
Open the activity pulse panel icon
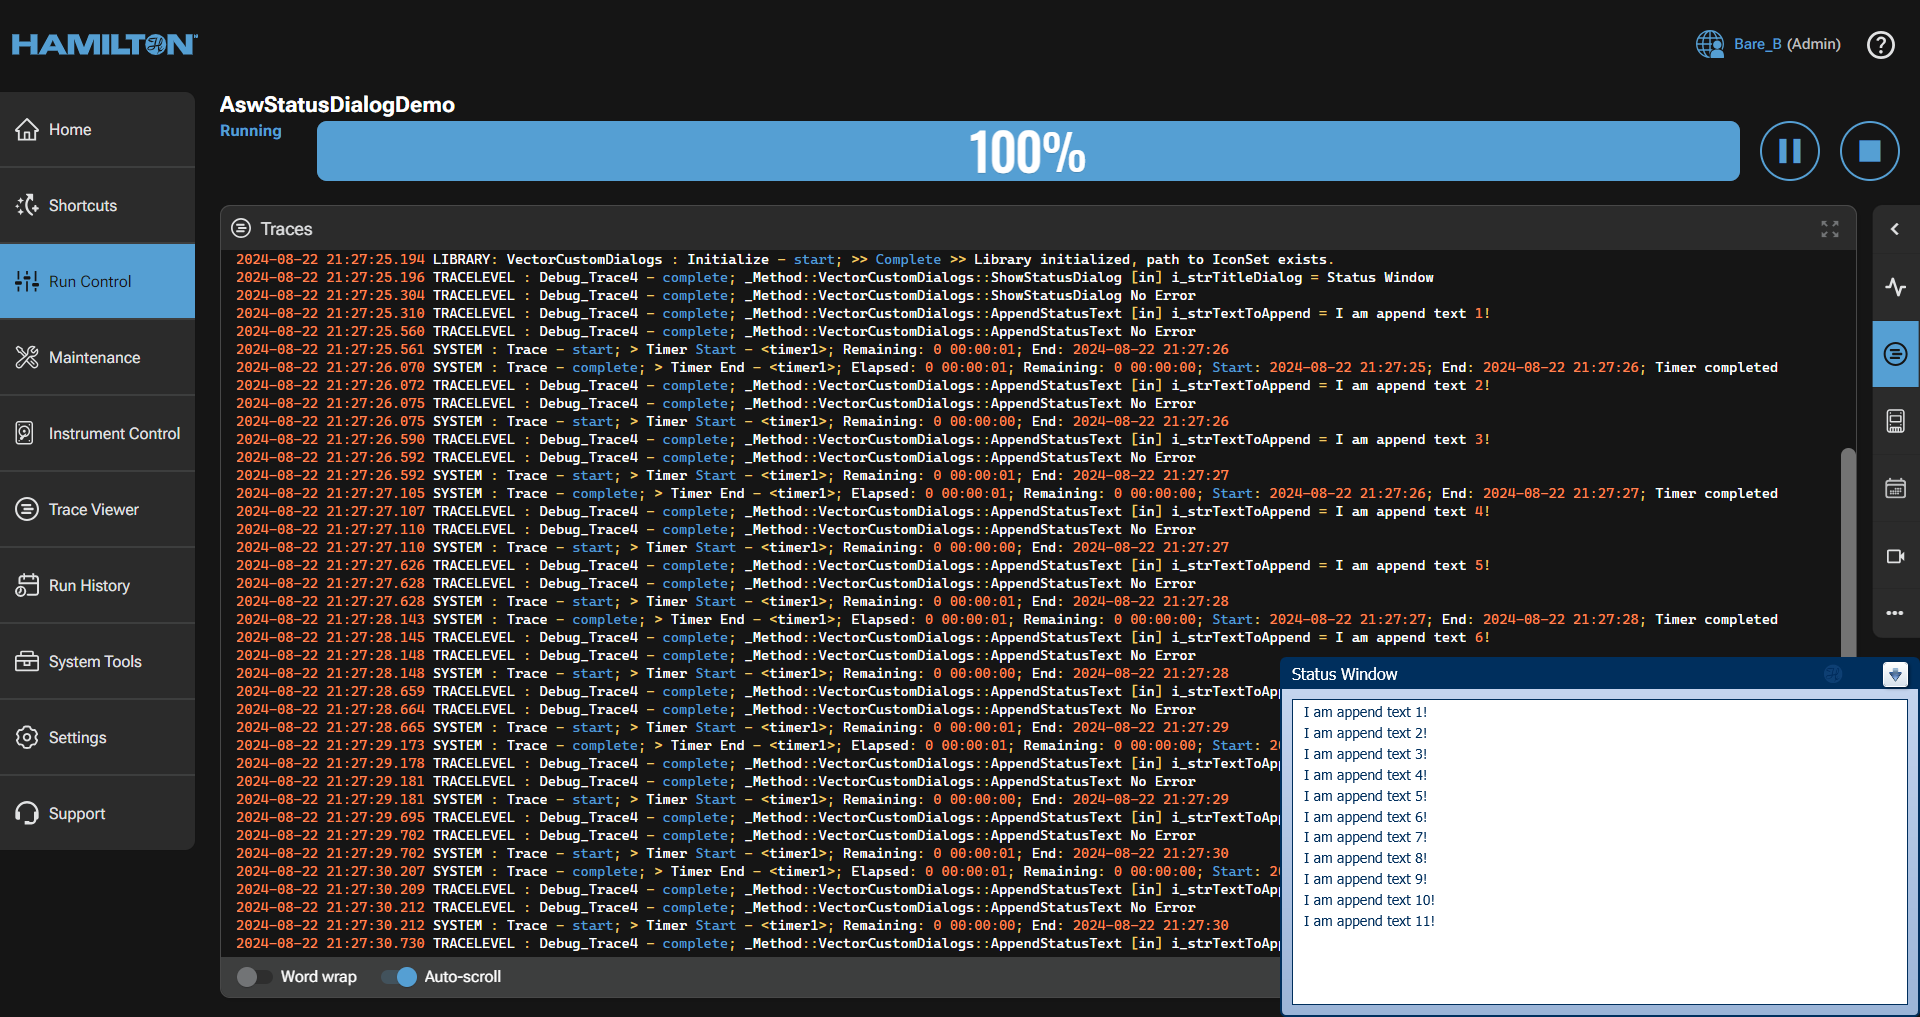click(x=1896, y=287)
